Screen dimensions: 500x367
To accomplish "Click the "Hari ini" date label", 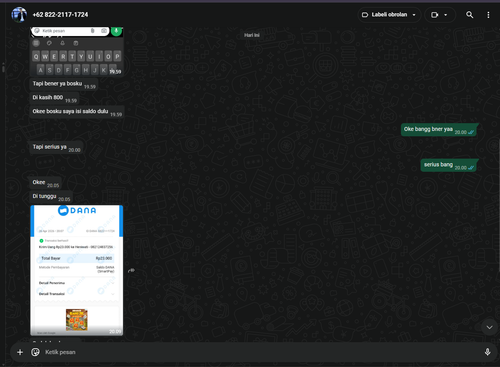I will point(252,35).
